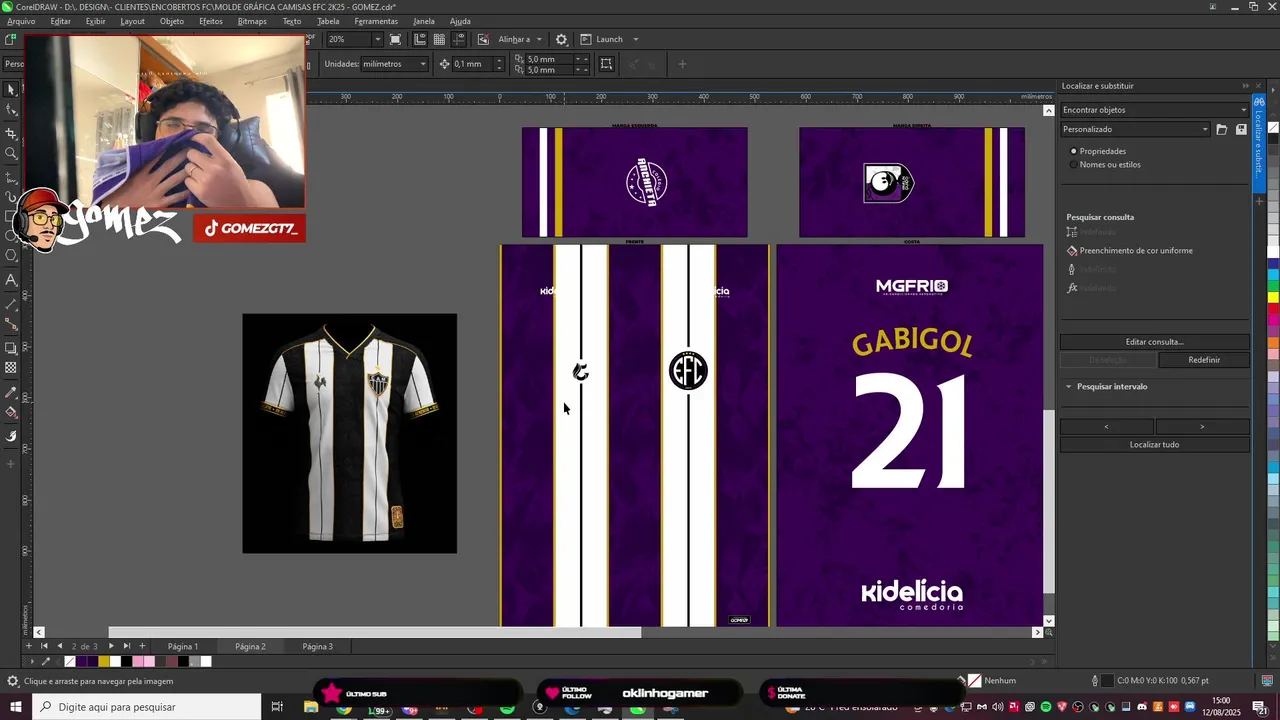
Task: Select the Polygon tool
Action: pyautogui.click(x=11, y=256)
